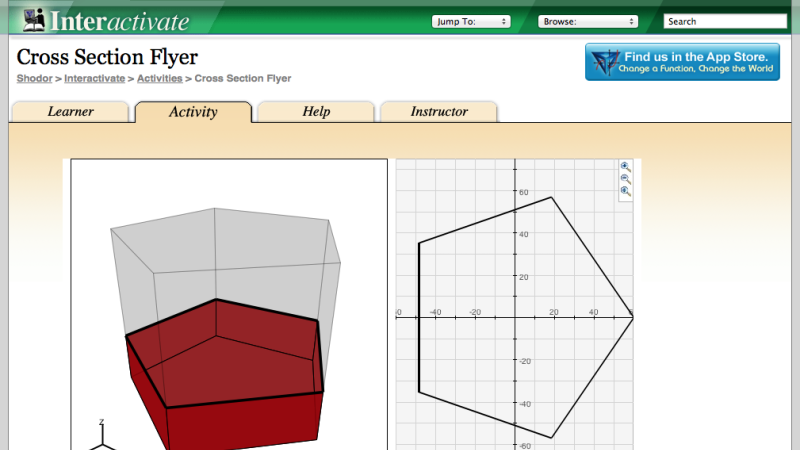
Task: Click the Cross Section Flyer heading
Action: pos(107,57)
